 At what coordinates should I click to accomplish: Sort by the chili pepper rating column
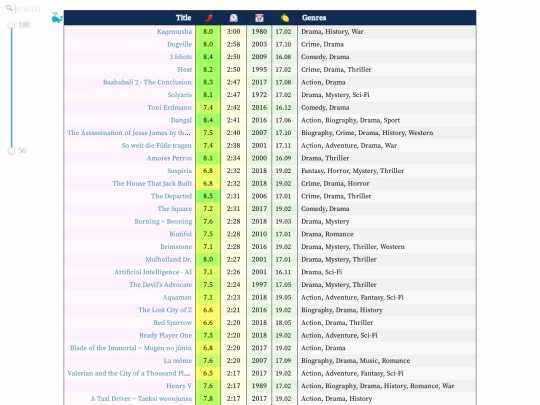pyautogui.click(x=208, y=18)
